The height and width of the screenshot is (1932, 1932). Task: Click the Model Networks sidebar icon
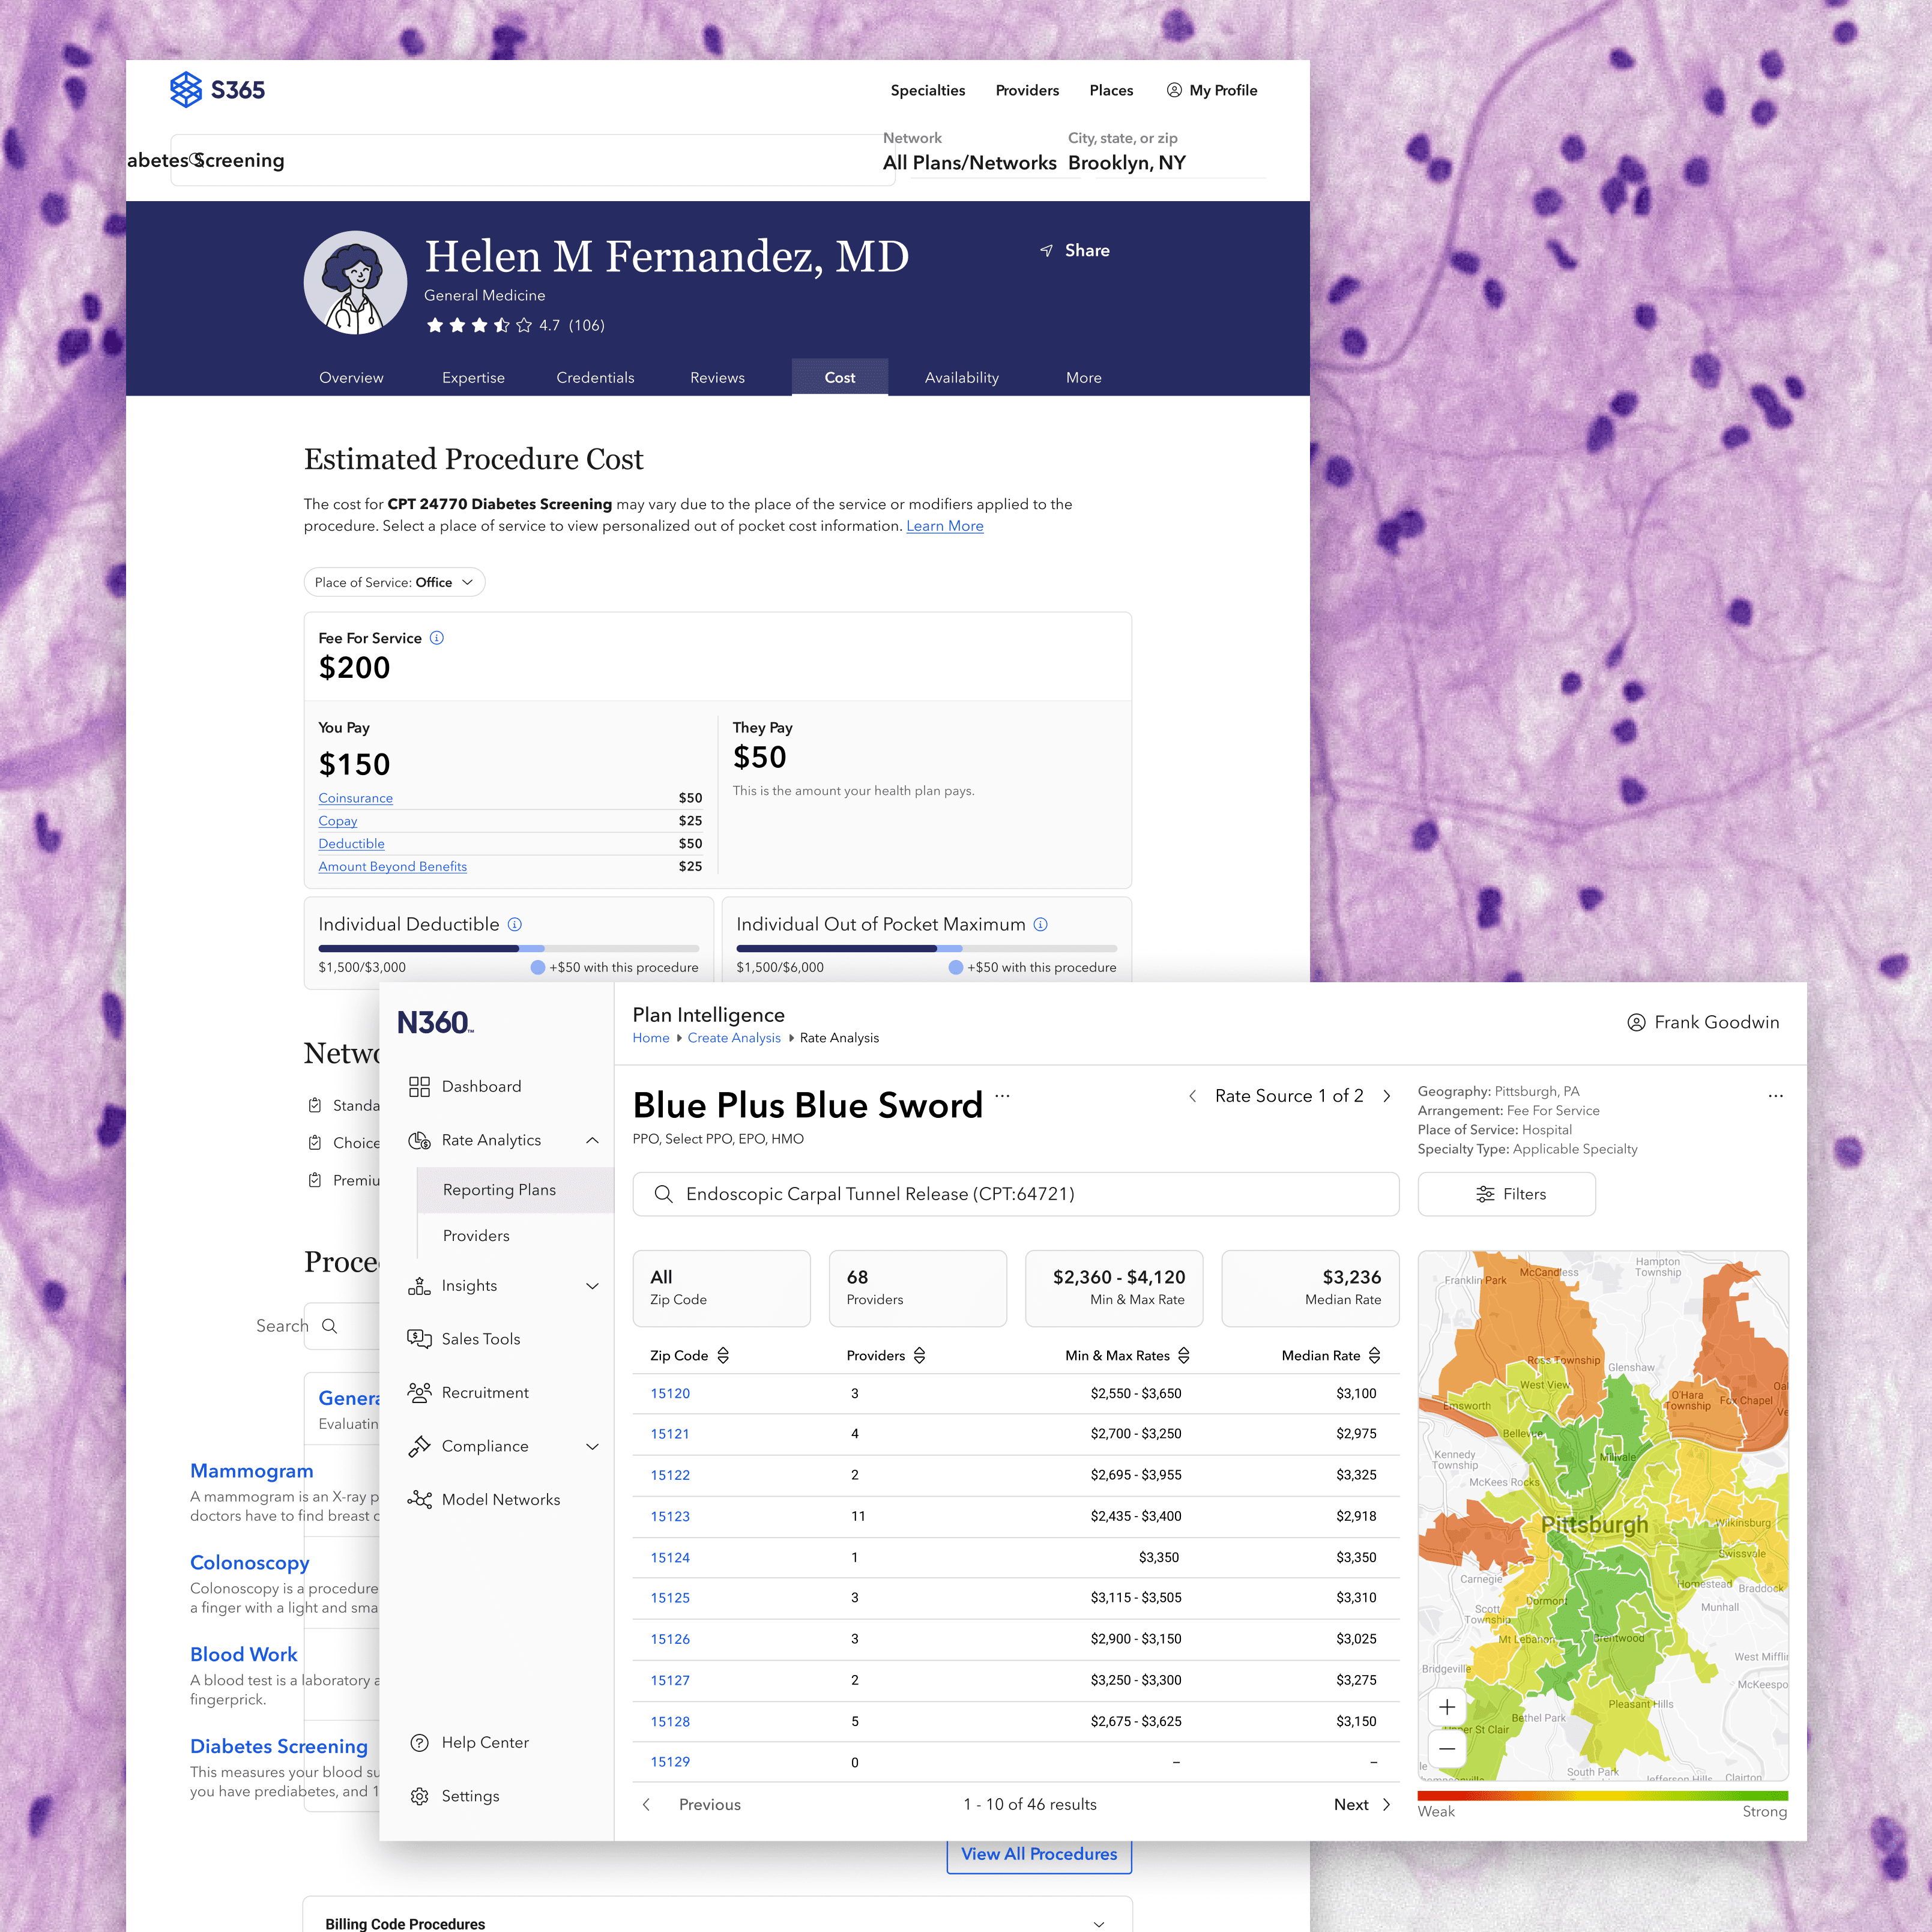[x=420, y=1499]
